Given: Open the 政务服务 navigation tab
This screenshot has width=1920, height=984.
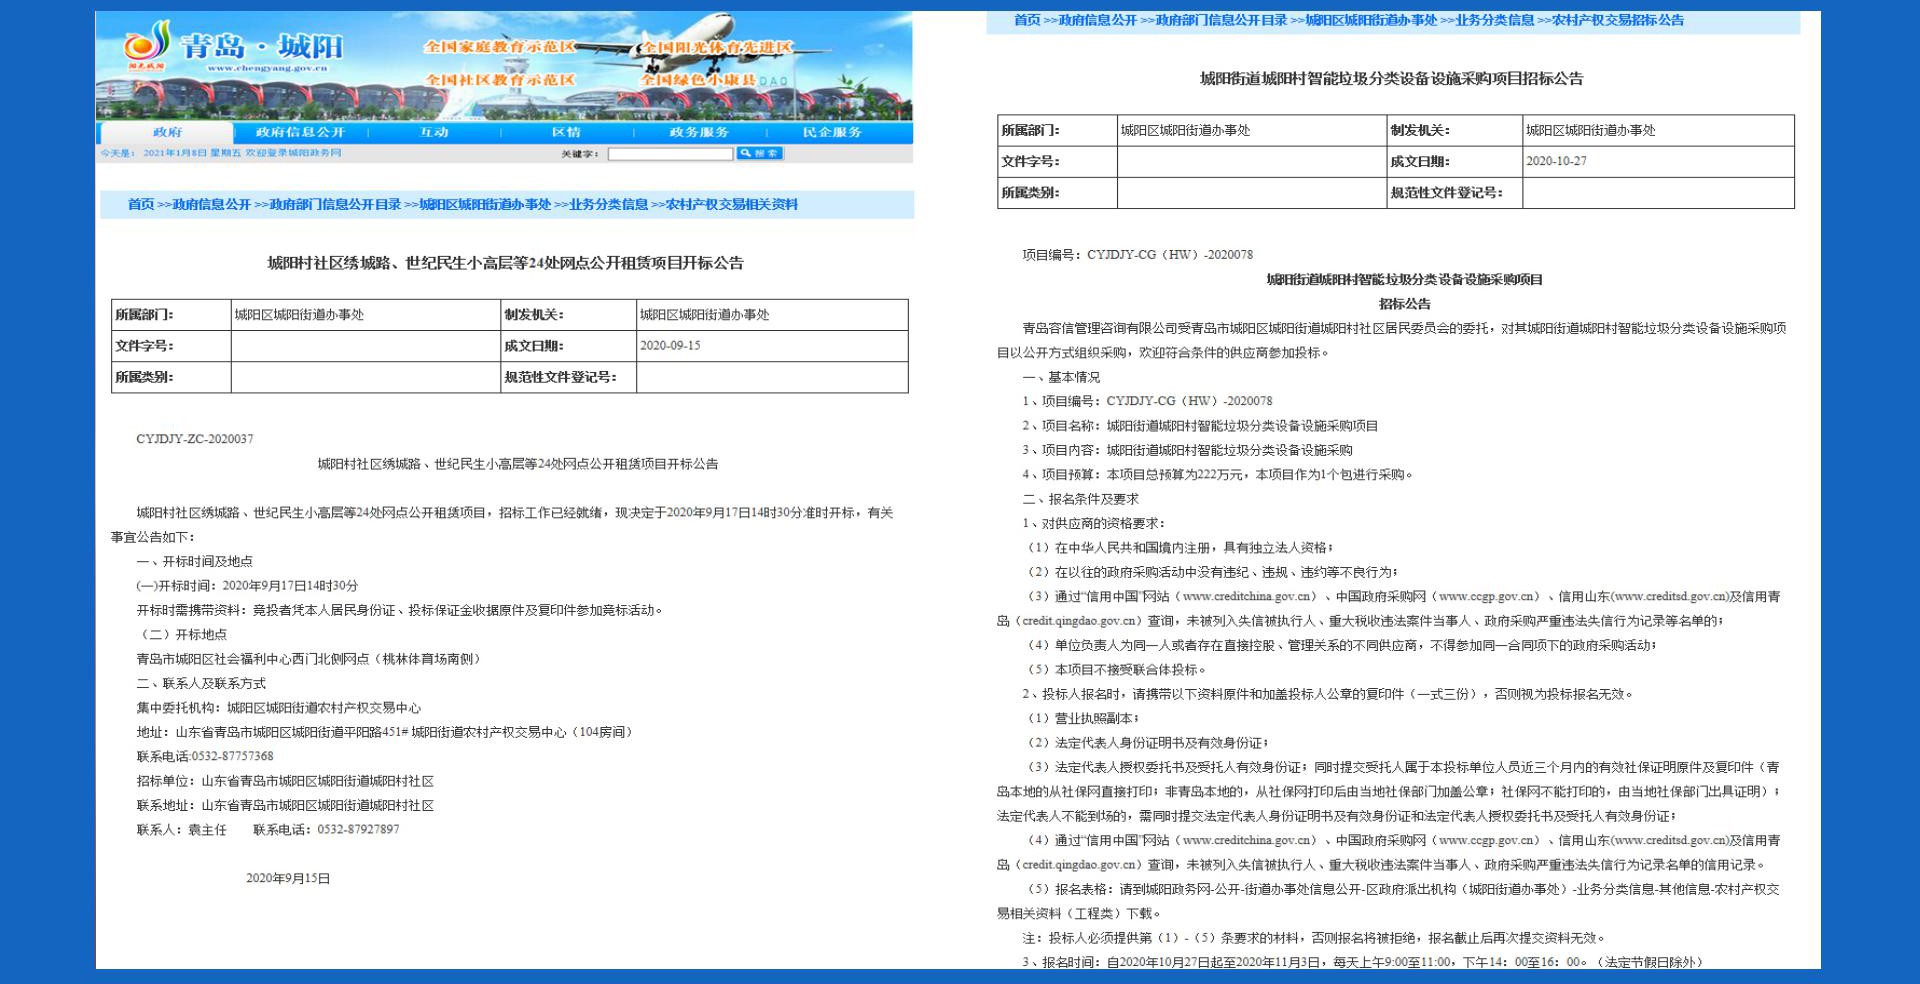Looking at the screenshot, I should coord(699,132).
